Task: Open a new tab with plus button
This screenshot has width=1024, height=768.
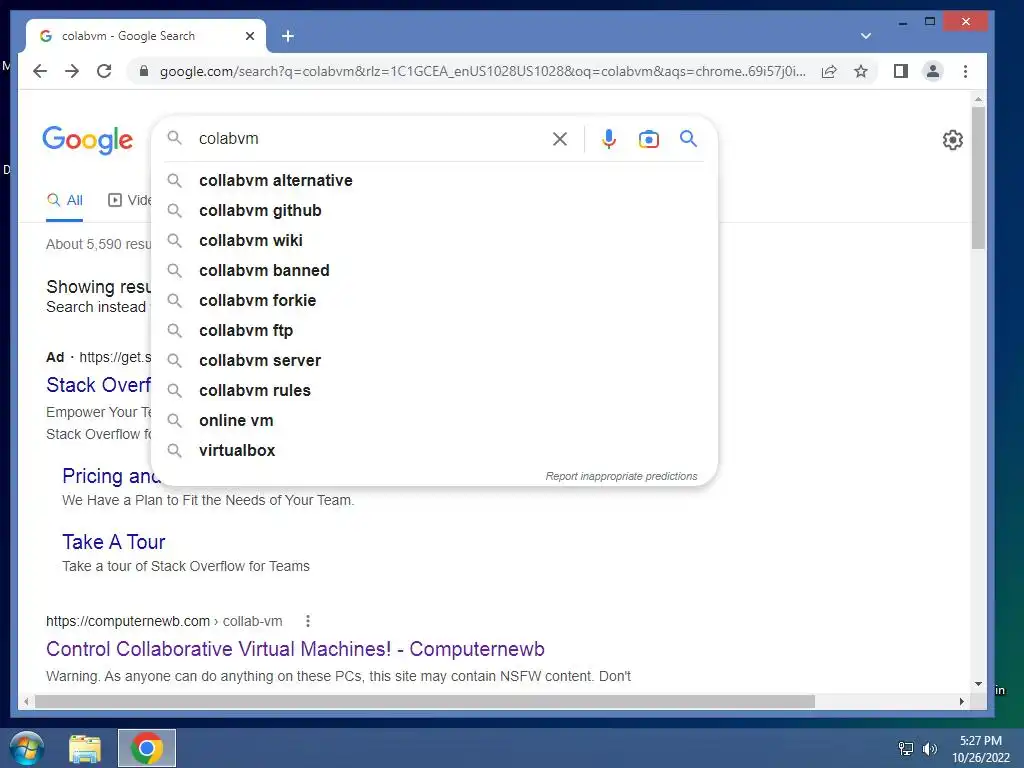Action: 287,36
